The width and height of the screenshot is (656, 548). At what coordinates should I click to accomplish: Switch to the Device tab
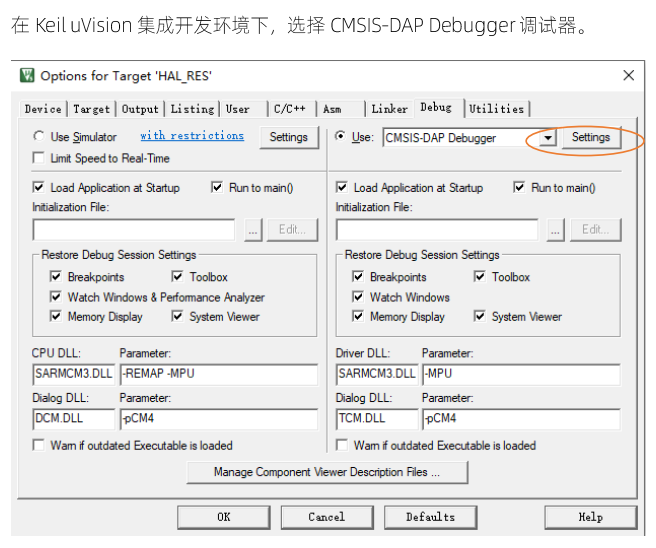[43, 109]
